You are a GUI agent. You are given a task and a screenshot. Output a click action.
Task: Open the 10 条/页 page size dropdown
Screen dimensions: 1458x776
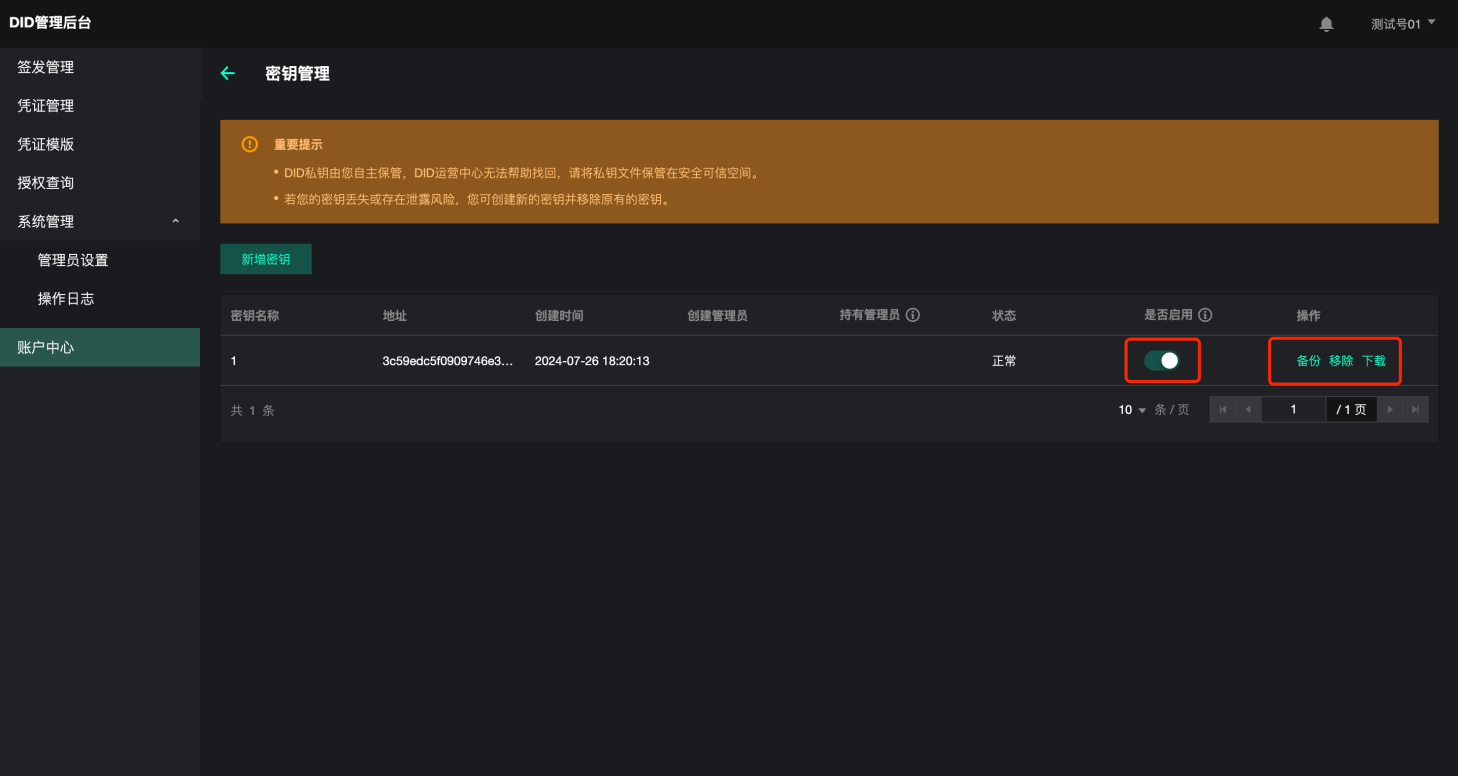point(1133,410)
